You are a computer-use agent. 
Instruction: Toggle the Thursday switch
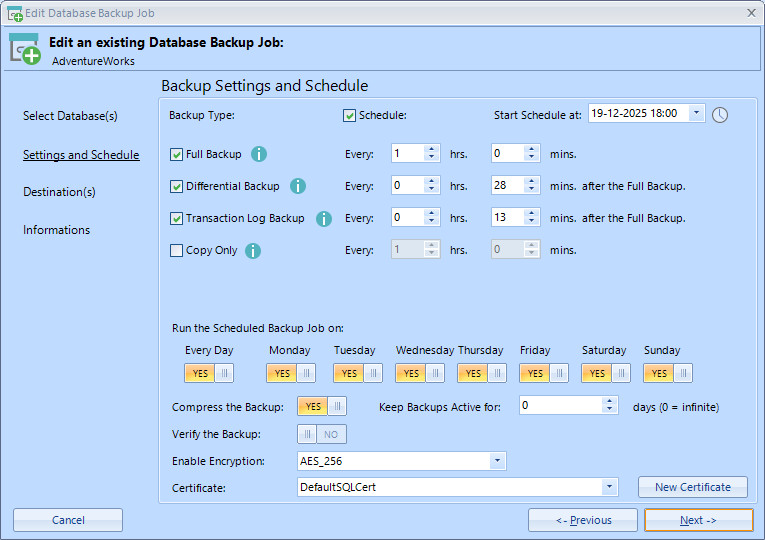pos(482,373)
